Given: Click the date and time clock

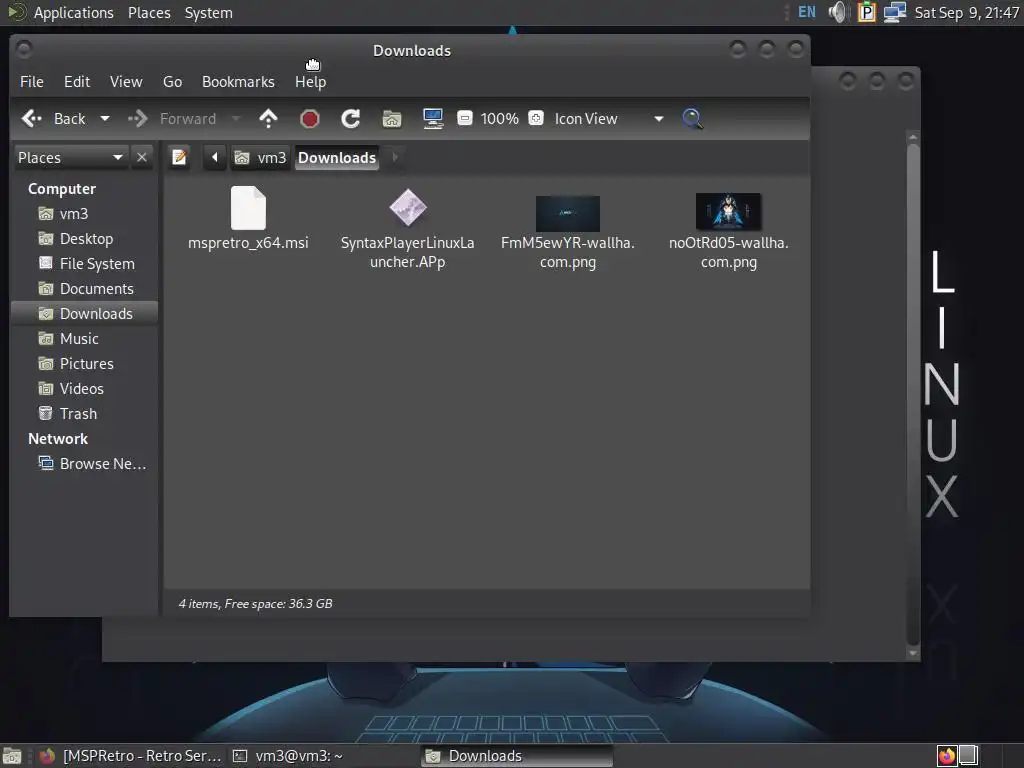Looking at the screenshot, I should point(967,12).
